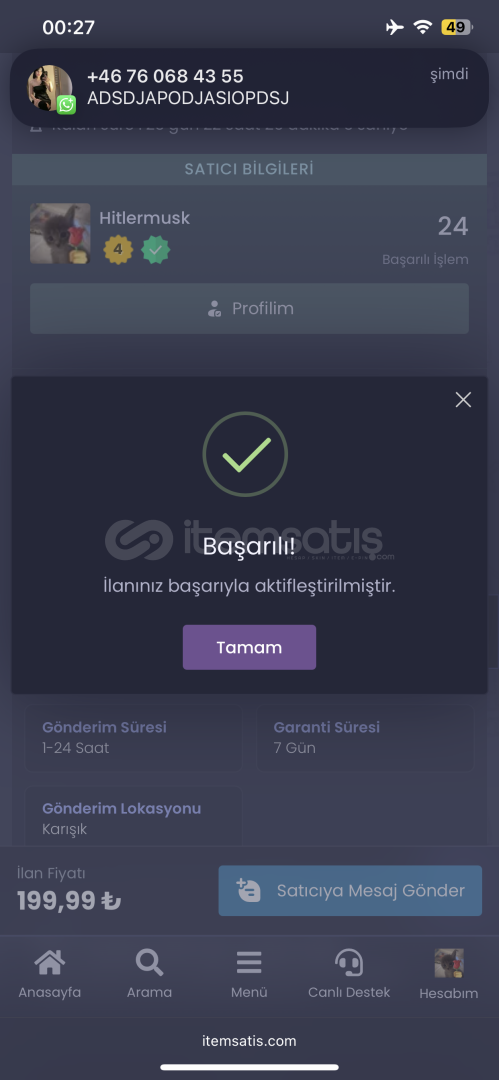Tap the itemsatis.com address bar
This screenshot has height=1080, width=499.
(x=250, y=1041)
